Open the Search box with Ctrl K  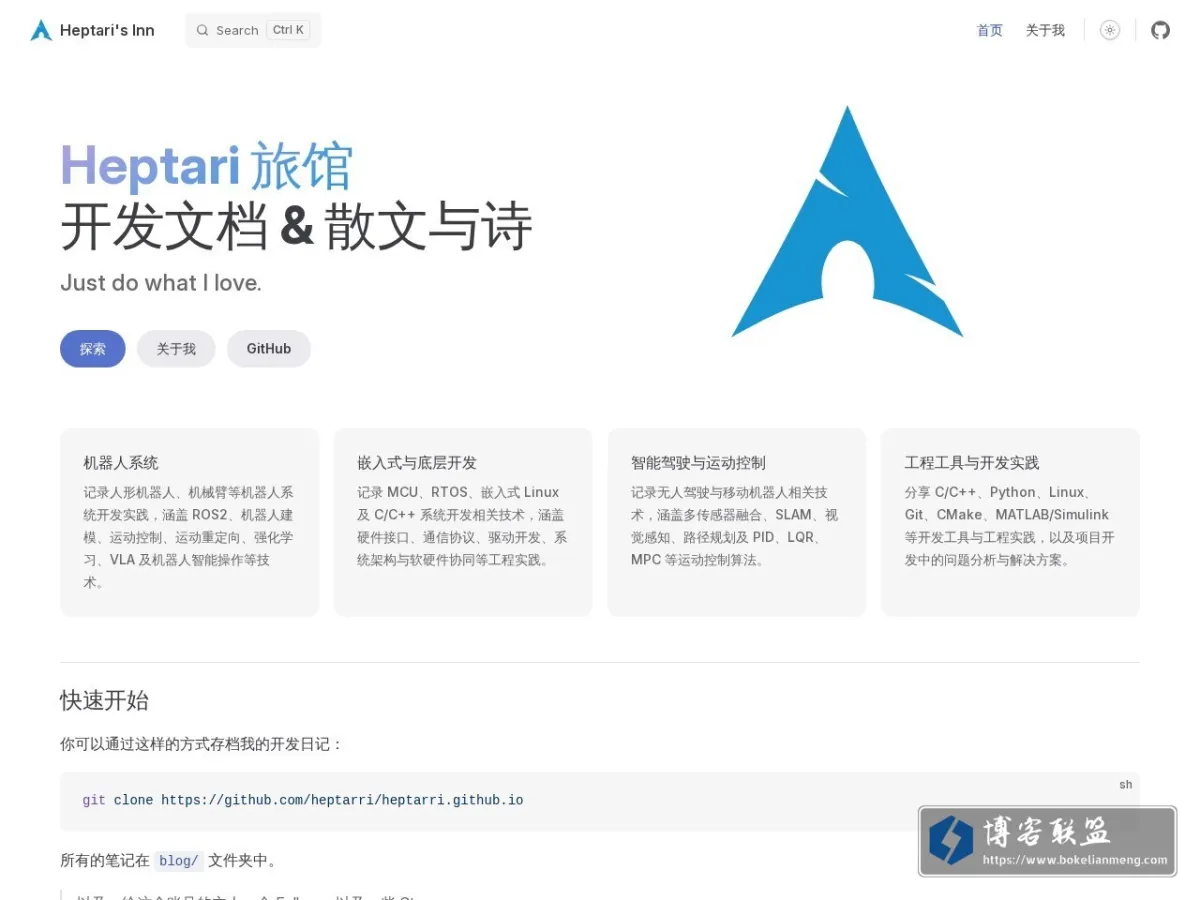click(x=253, y=30)
